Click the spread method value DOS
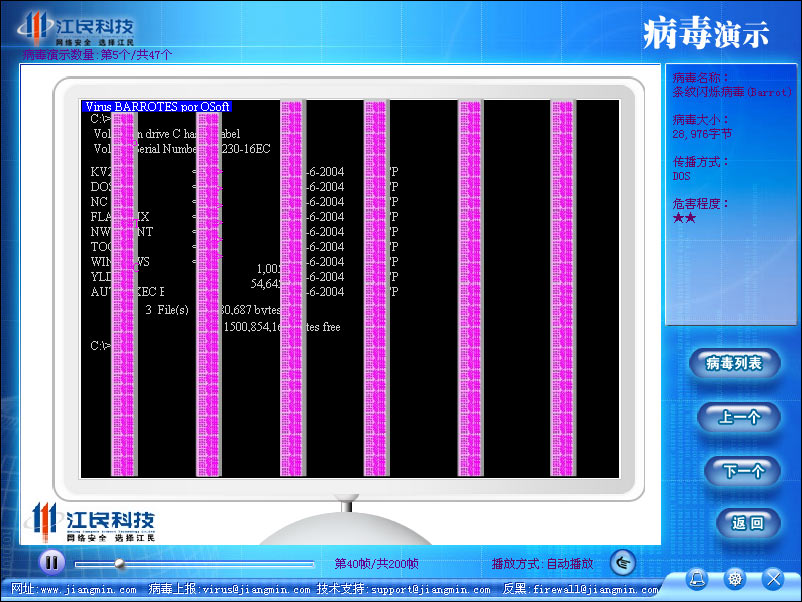This screenshot has width=802, height=602. [681, 176]
